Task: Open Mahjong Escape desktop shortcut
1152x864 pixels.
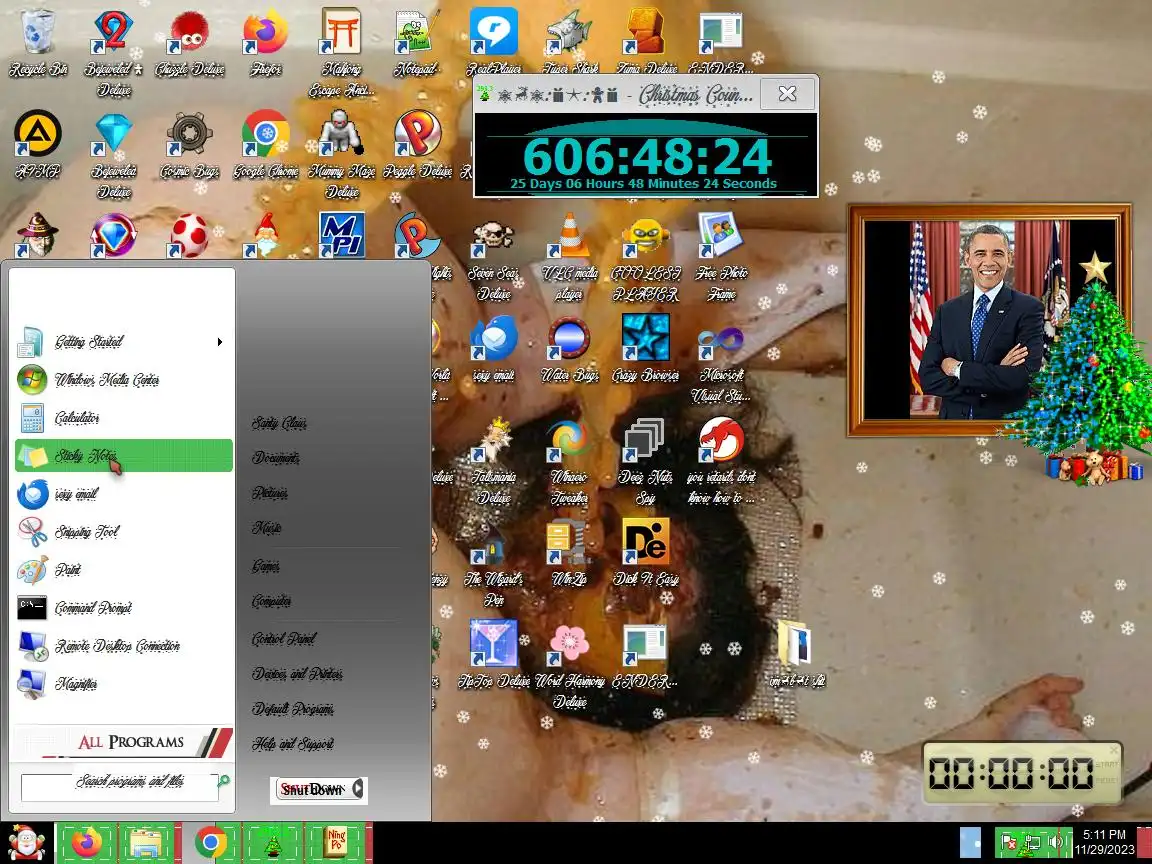Action: 341,51
